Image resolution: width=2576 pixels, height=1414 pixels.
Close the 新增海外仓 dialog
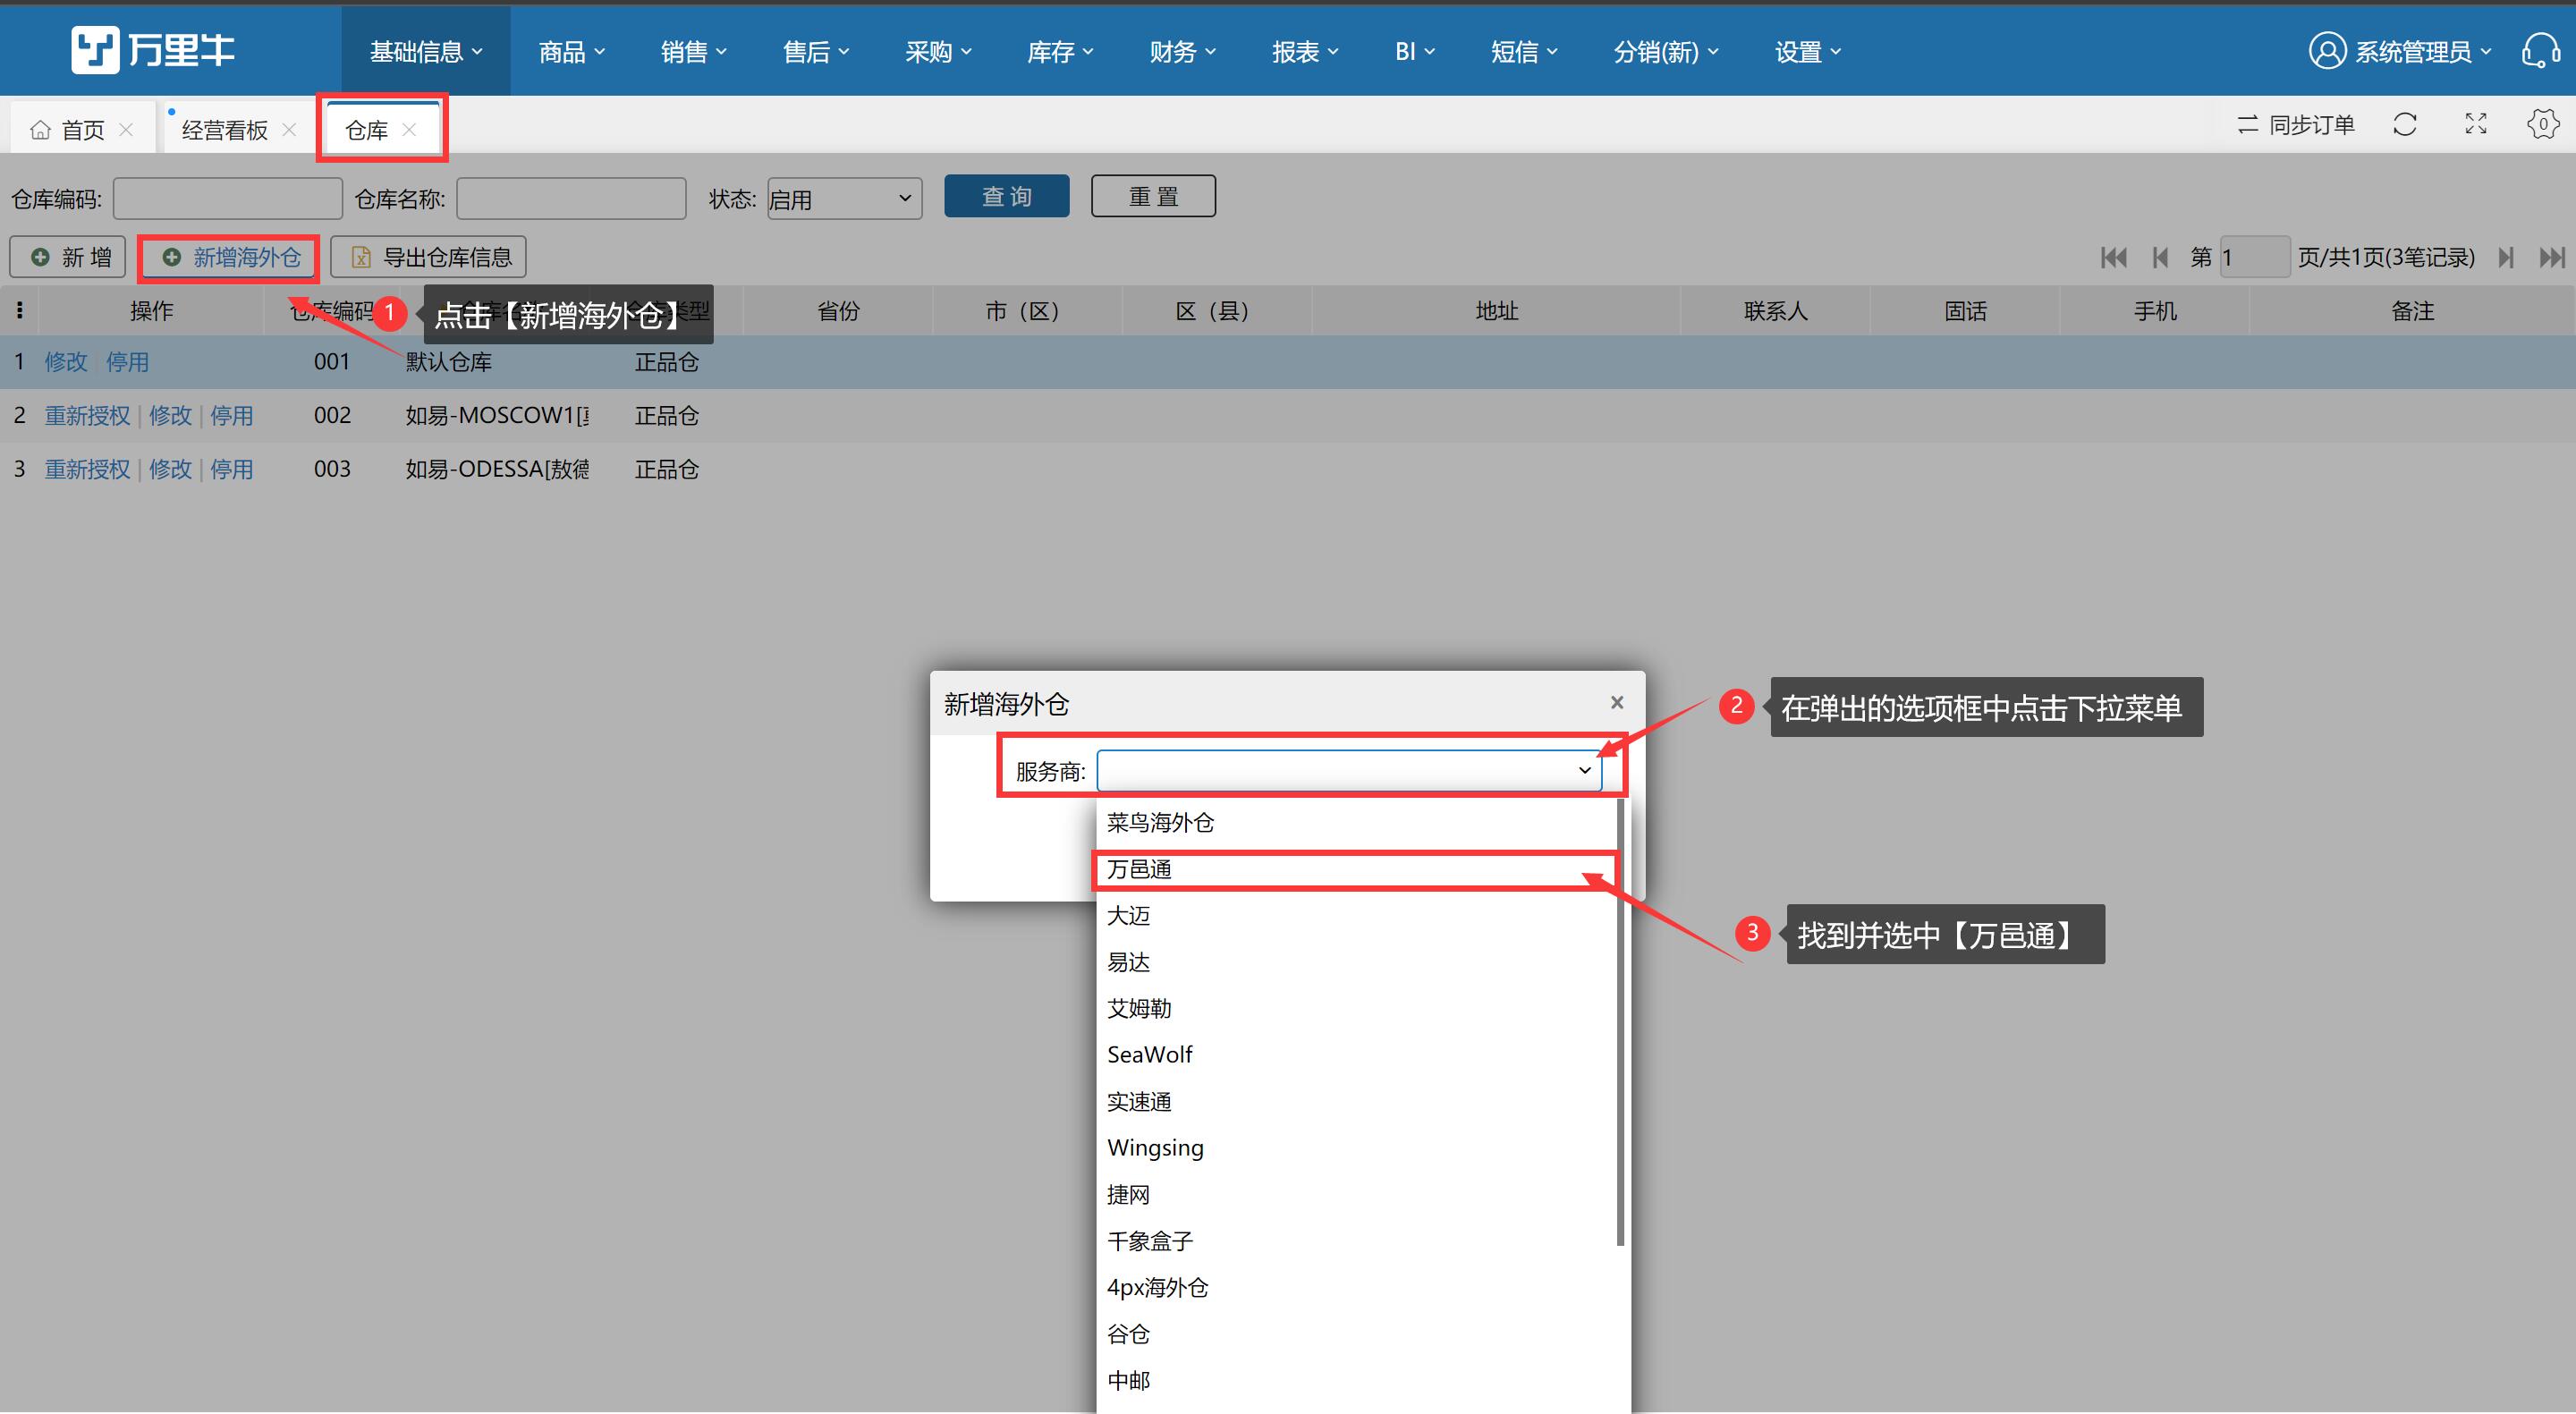(1617, 703)
